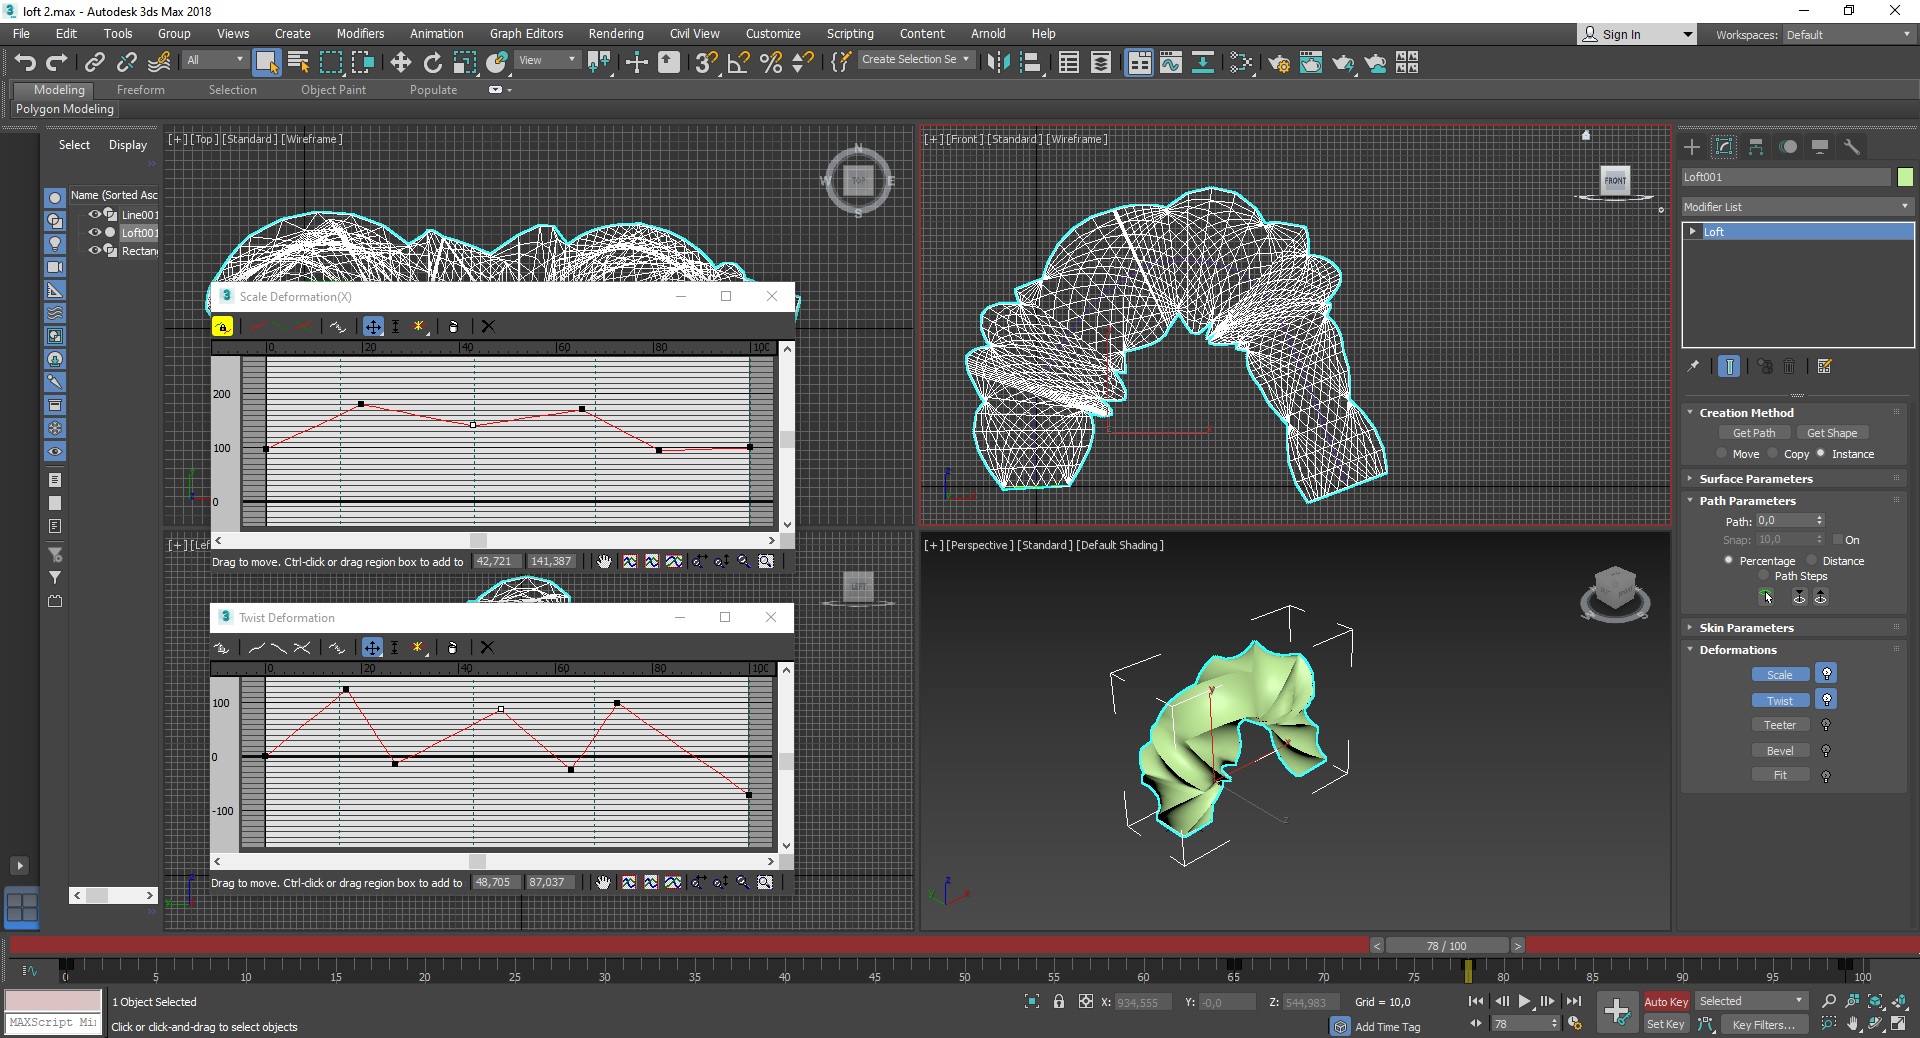
Task: Toggle the Percent Snap icon
Action: 771,63
